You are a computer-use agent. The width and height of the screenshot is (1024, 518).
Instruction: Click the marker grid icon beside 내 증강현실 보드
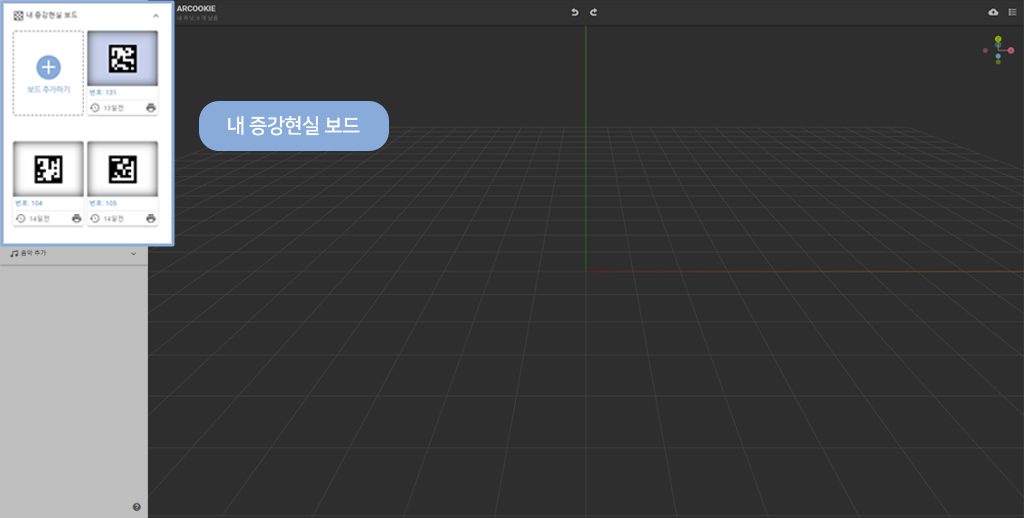tap(18, 15)
